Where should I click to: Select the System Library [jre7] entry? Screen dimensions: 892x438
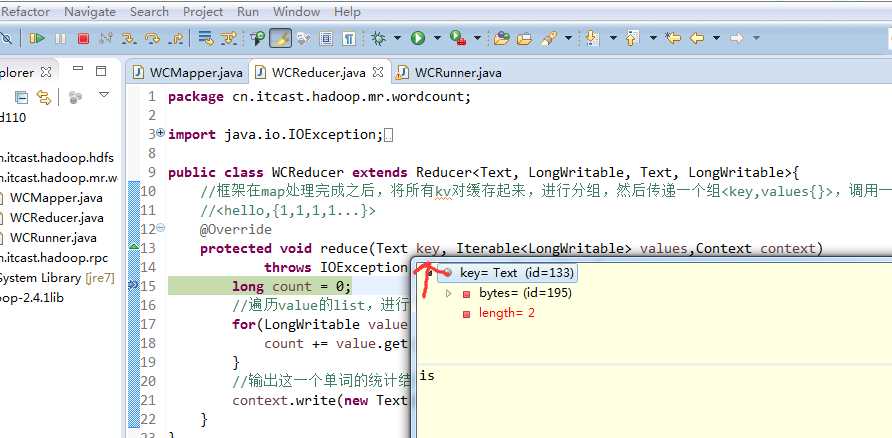57,278
